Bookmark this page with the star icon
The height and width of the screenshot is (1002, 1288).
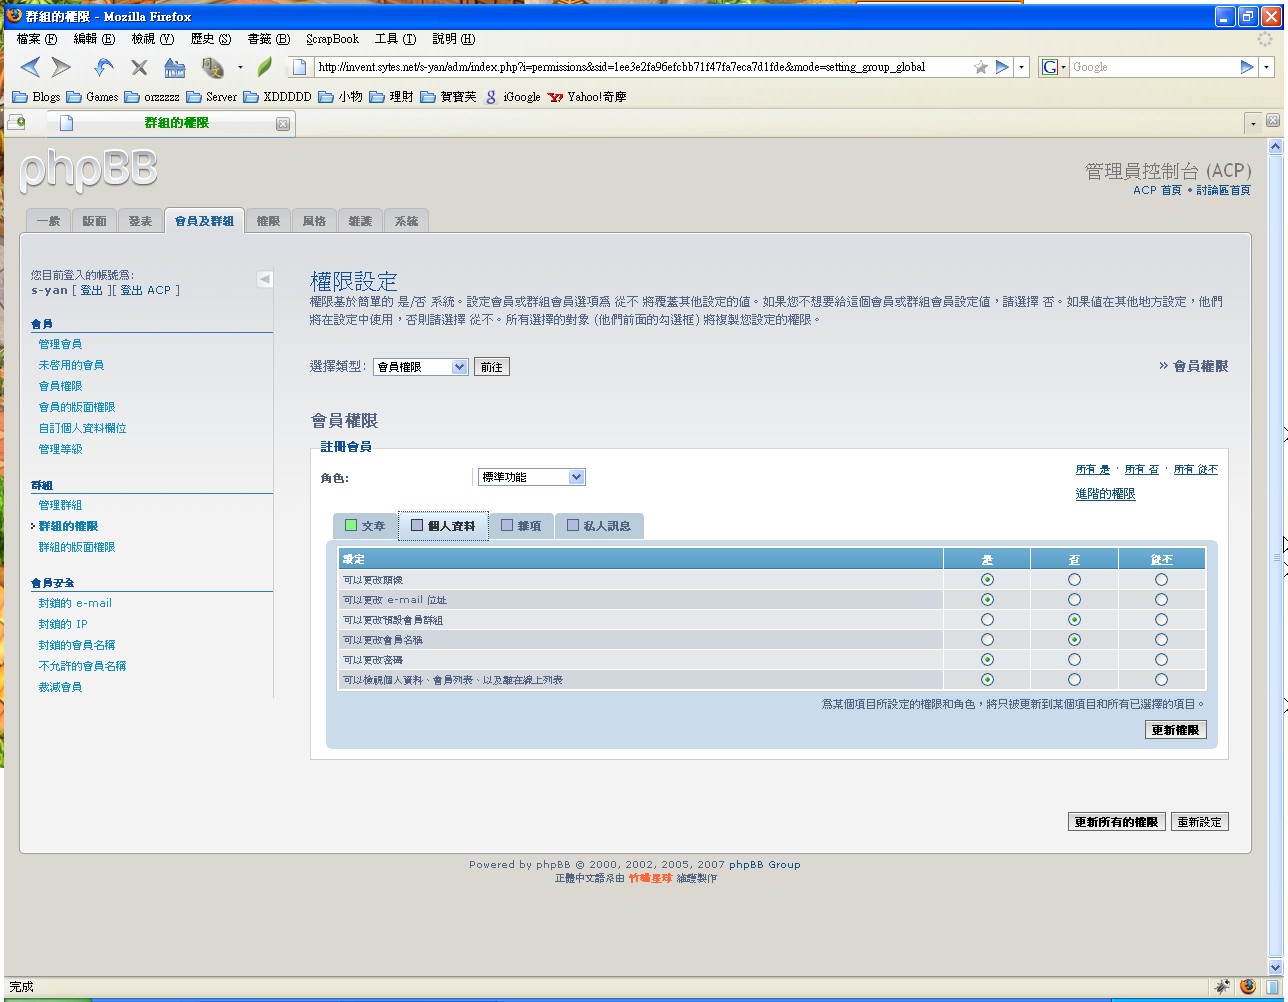(981, 67)
